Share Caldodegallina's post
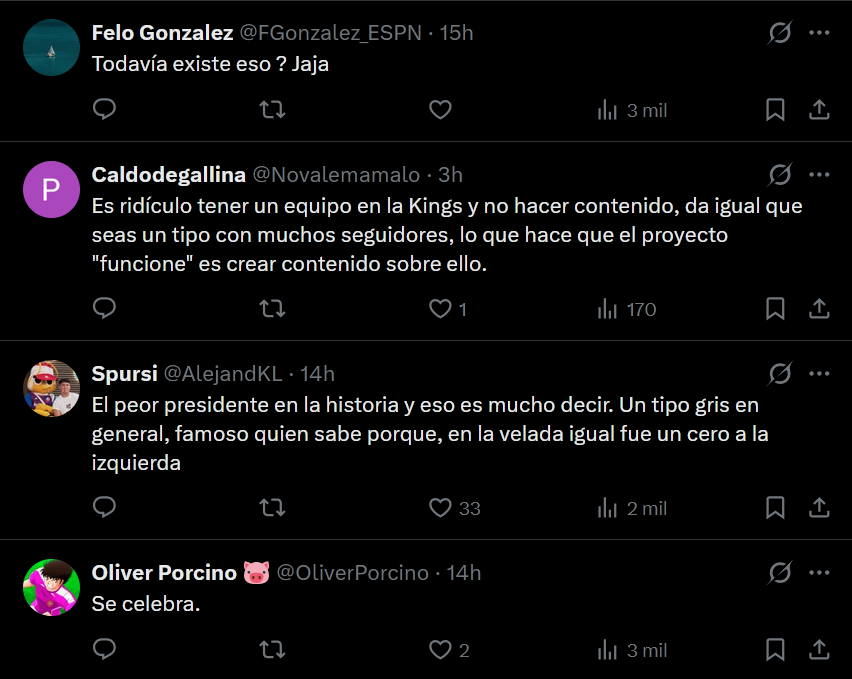Viewport: 852px width, 679px height. tap(821, 309)
